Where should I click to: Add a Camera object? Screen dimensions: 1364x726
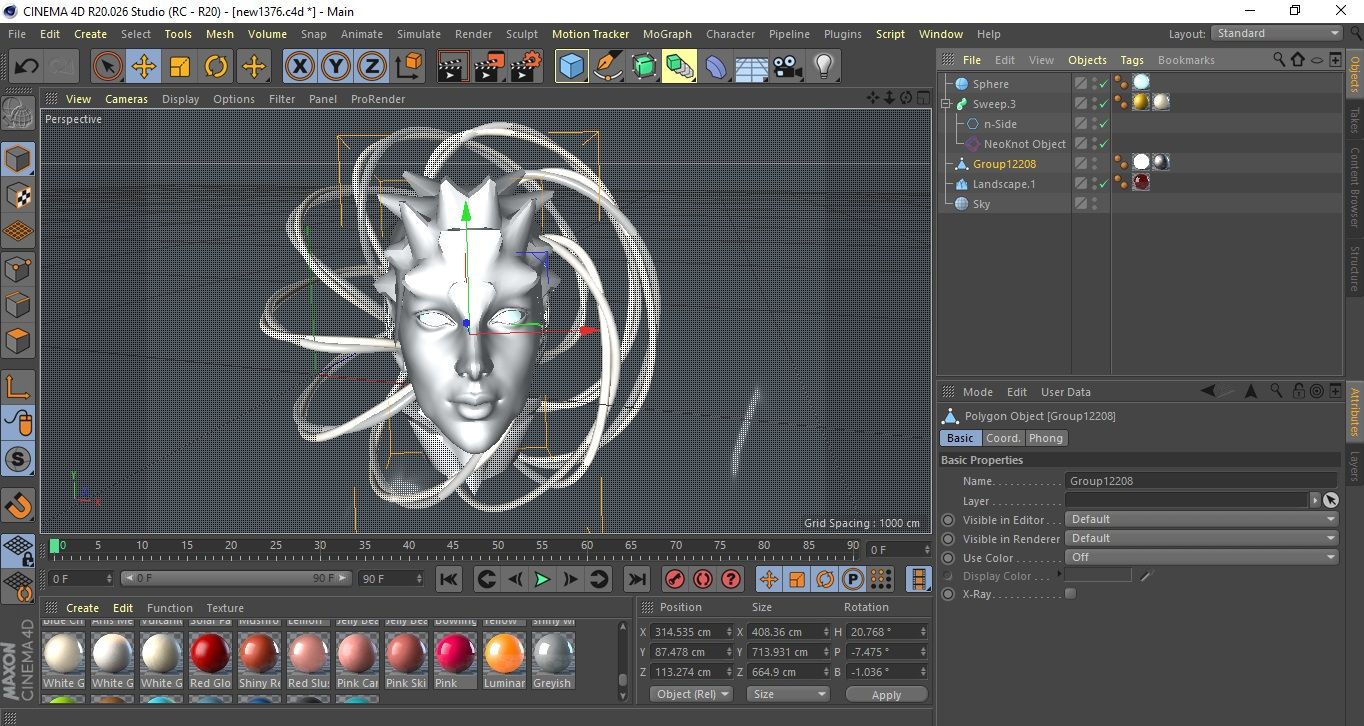tap(788, 67)
